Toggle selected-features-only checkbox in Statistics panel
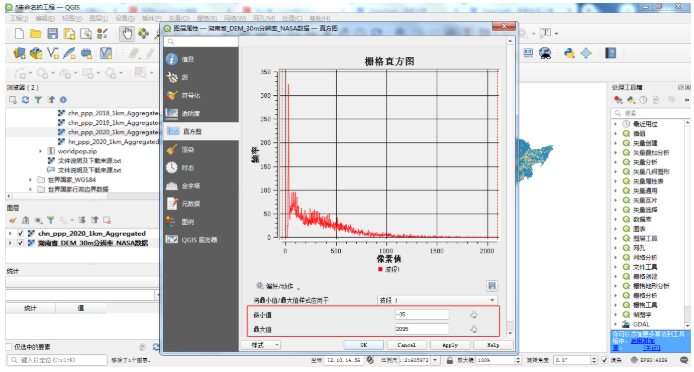 [9, 347]
